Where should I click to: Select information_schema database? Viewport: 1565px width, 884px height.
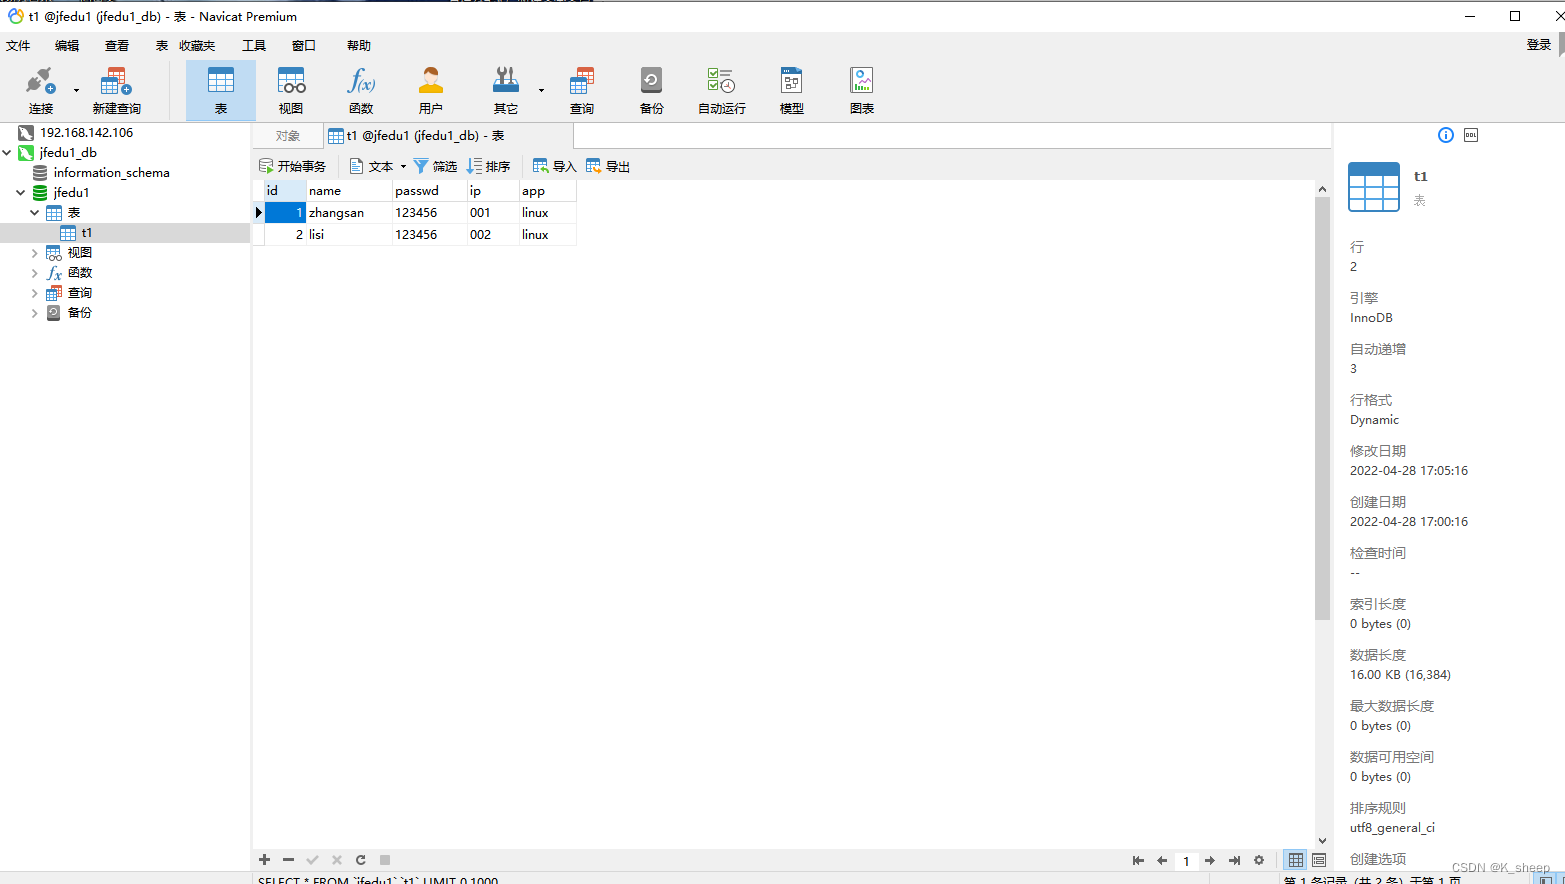[111, 173]
